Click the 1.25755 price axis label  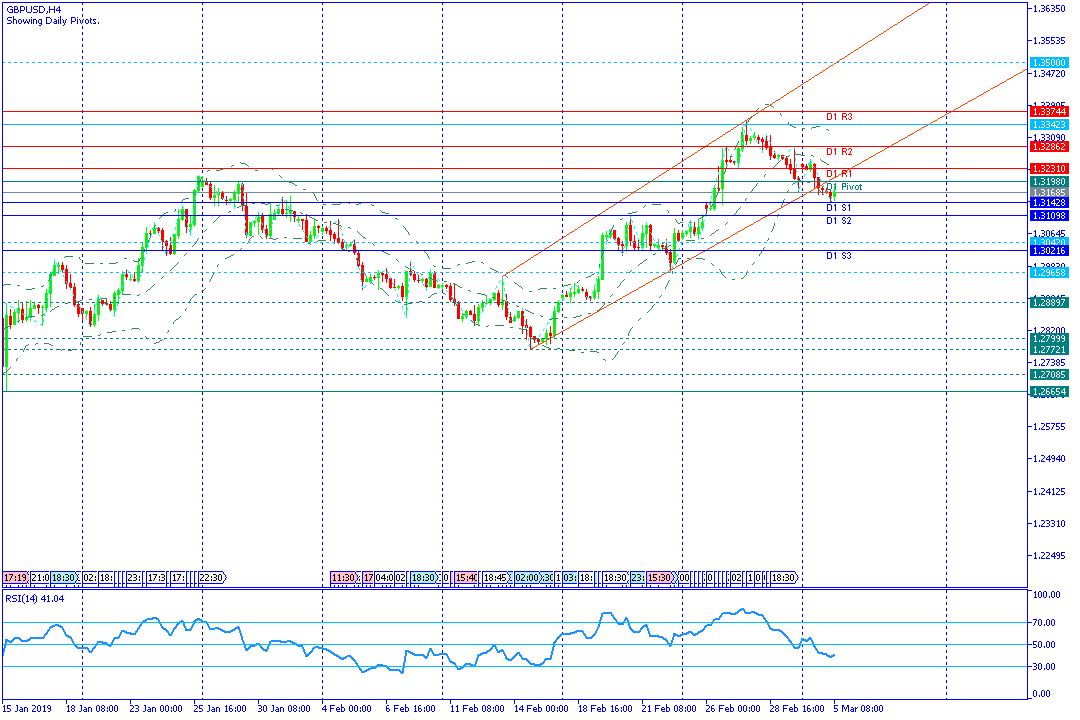point(1050,427)
